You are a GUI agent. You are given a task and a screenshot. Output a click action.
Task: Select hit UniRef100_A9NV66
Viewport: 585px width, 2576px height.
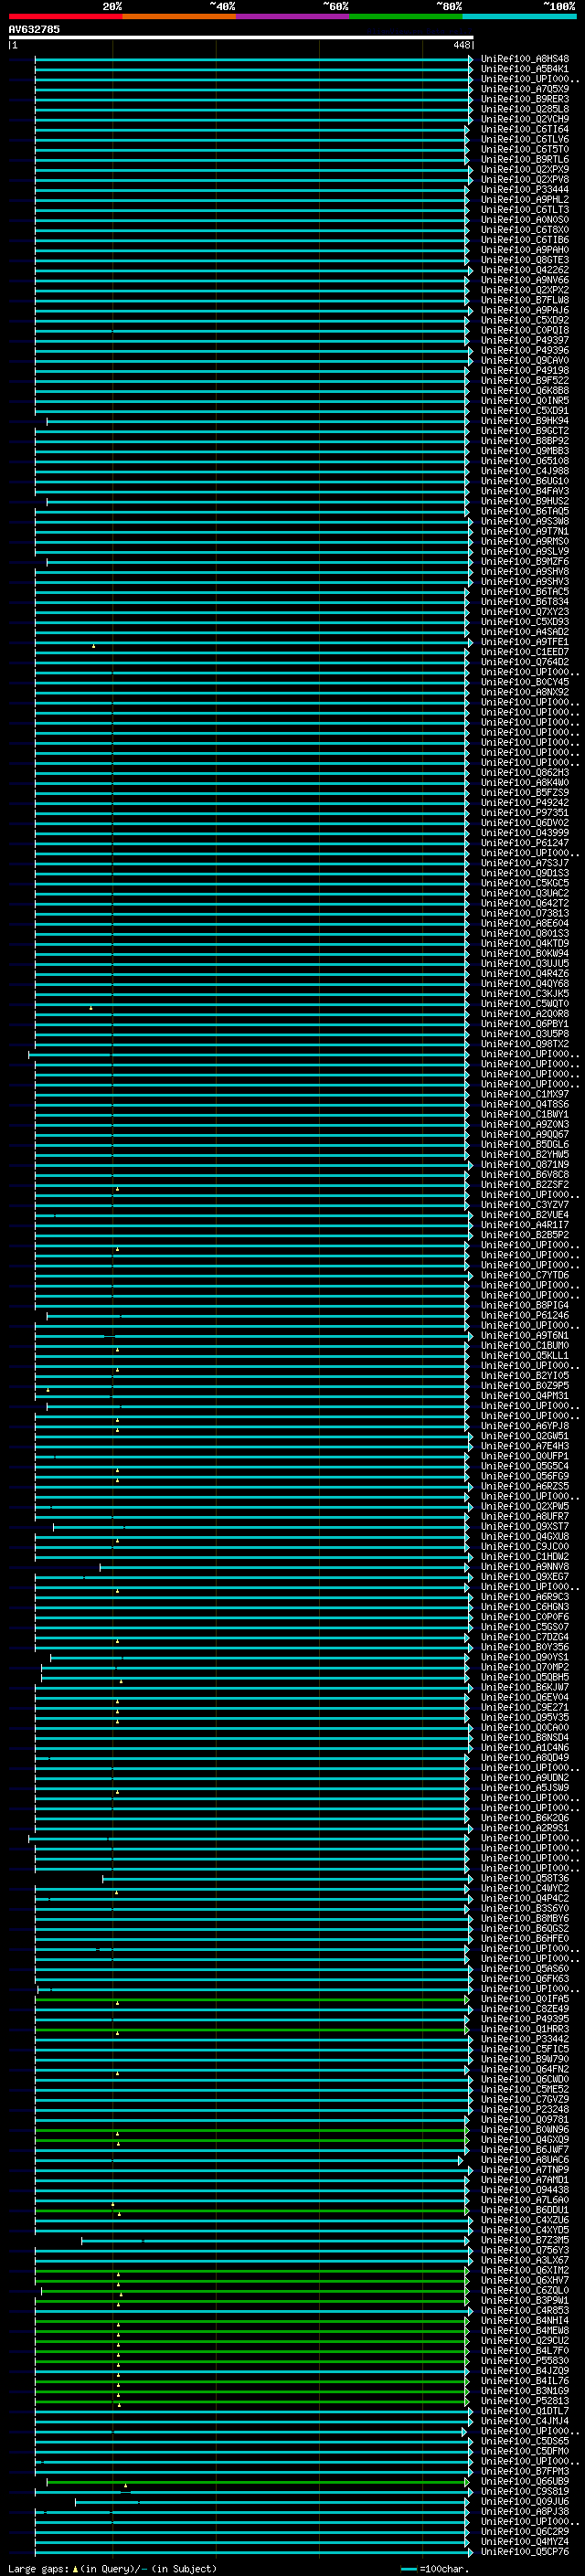coord(525,280)
